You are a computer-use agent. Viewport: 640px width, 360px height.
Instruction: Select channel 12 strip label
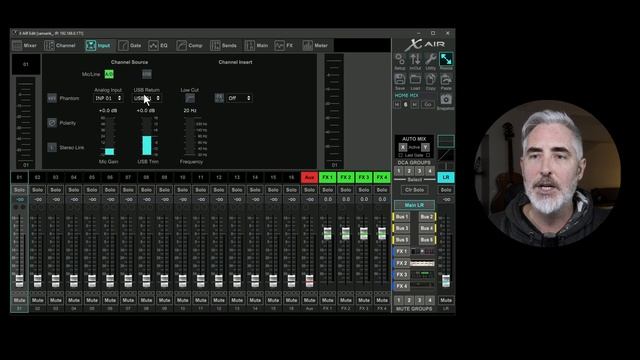coord(219,177)
